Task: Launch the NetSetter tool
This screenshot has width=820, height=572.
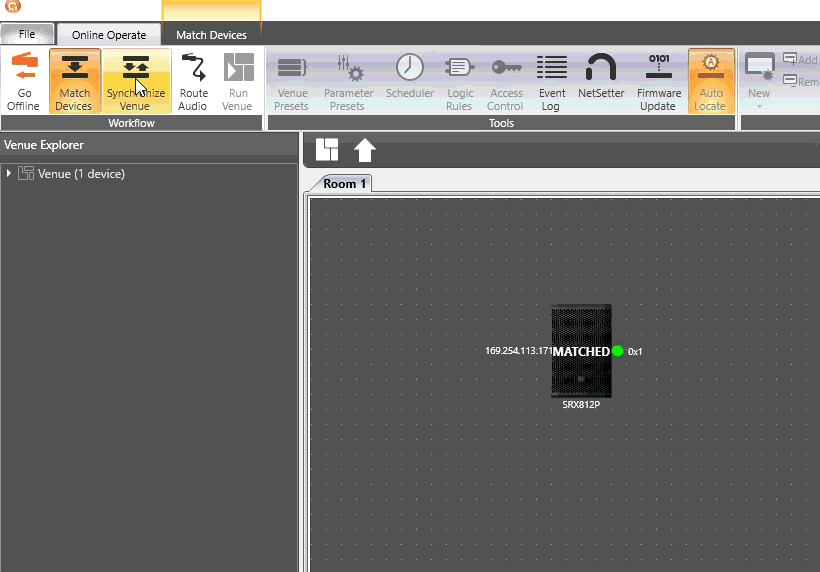Action: (x=600, y=81)
